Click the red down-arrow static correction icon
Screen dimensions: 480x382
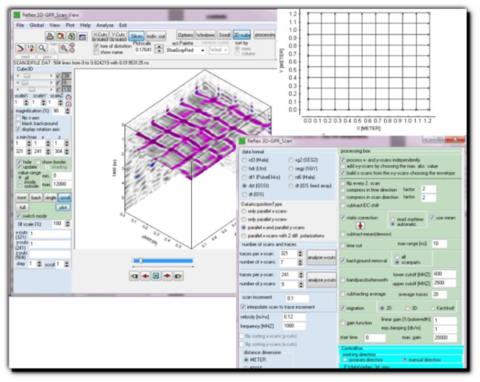tap(360, 226)
